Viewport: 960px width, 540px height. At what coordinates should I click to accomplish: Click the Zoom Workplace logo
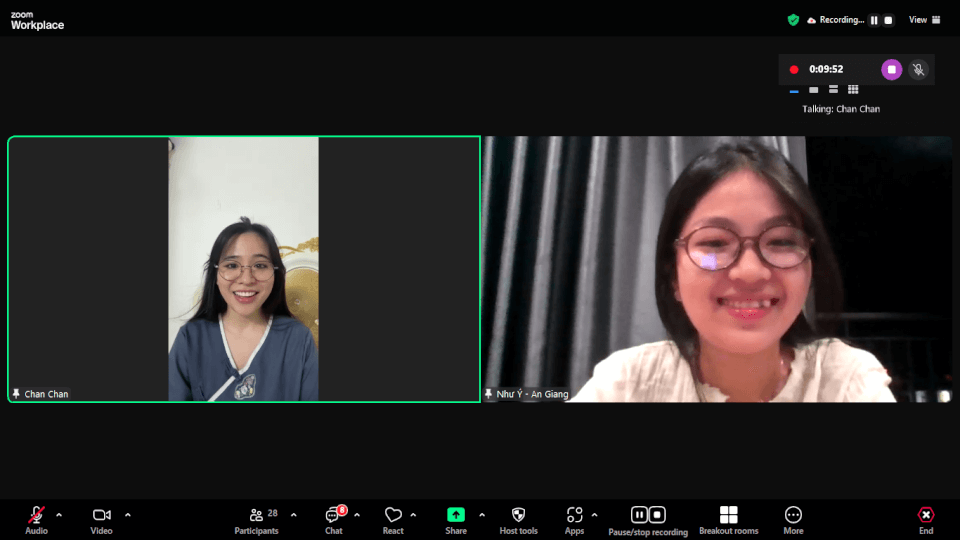(x=37, y=21)
